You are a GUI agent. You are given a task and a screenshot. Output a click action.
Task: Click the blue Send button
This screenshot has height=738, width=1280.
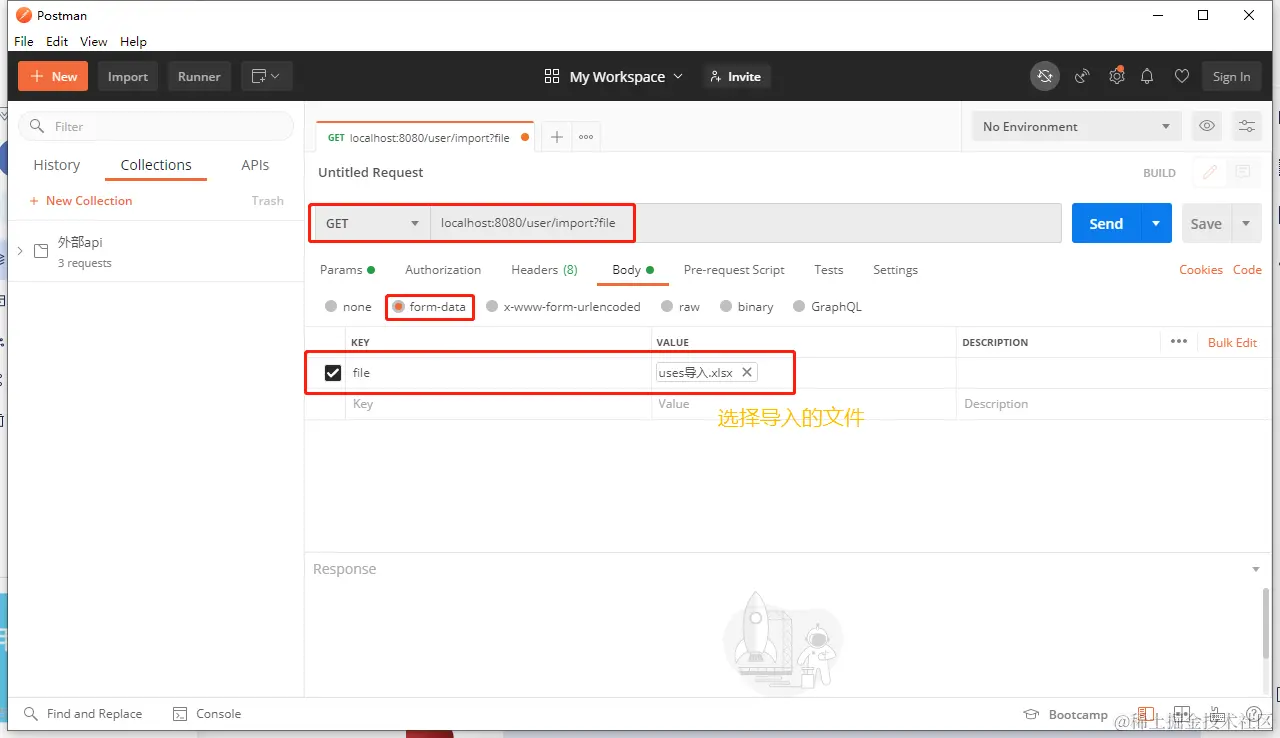[1107, 223]
